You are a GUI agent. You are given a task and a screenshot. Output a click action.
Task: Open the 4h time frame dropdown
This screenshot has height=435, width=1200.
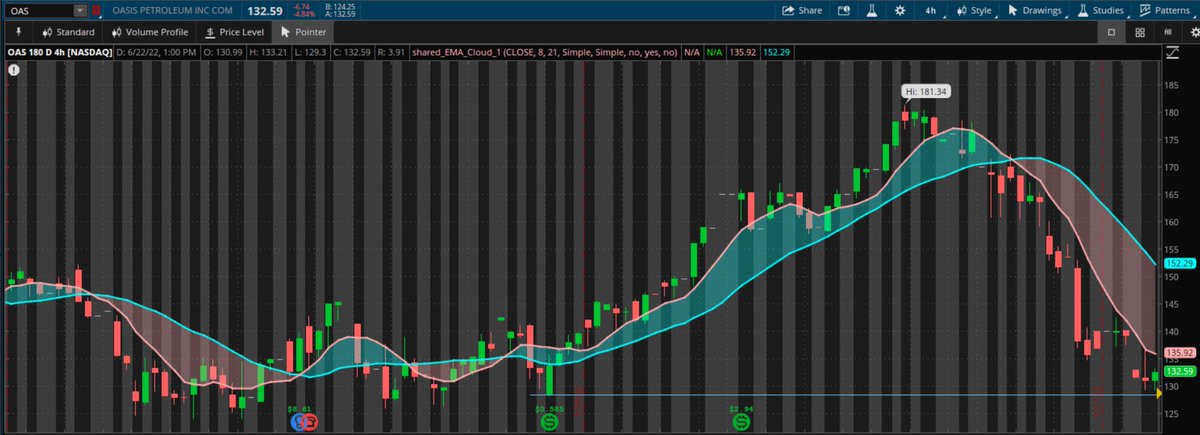pyautogui.click(x=934, y=10)
